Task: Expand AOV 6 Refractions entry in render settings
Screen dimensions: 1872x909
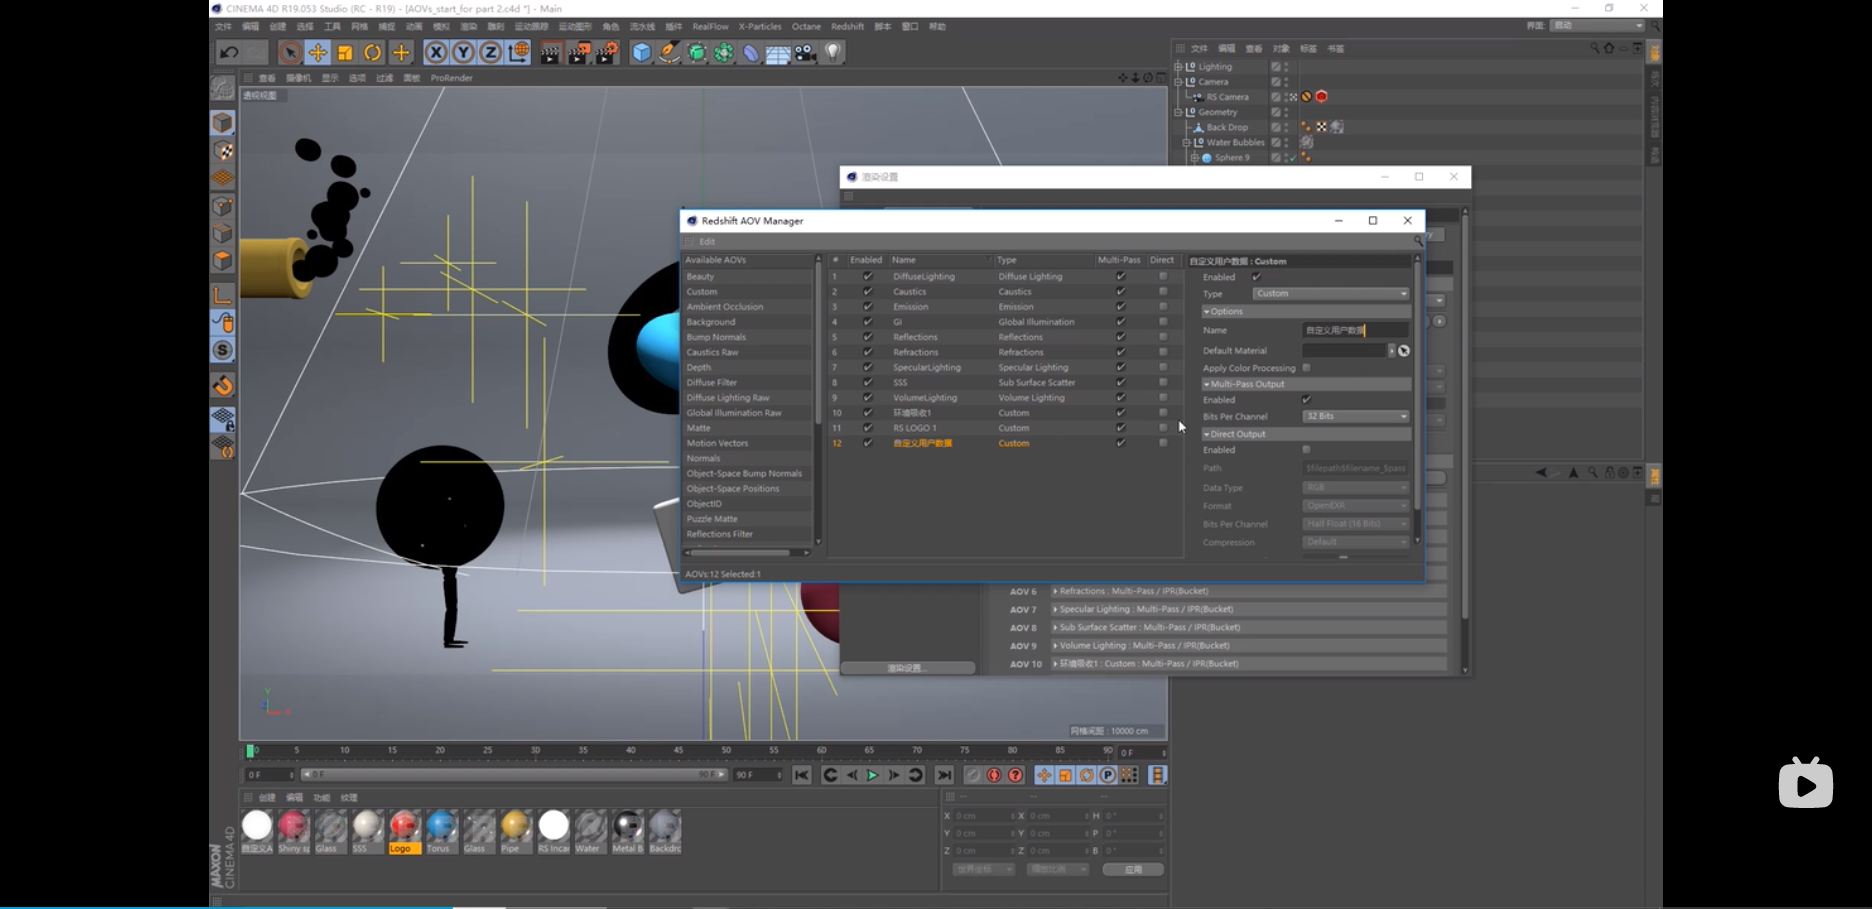Action: [x=1055, y=591]
